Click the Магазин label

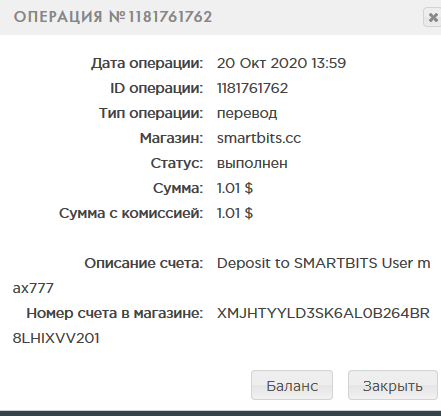coord(171,138)
